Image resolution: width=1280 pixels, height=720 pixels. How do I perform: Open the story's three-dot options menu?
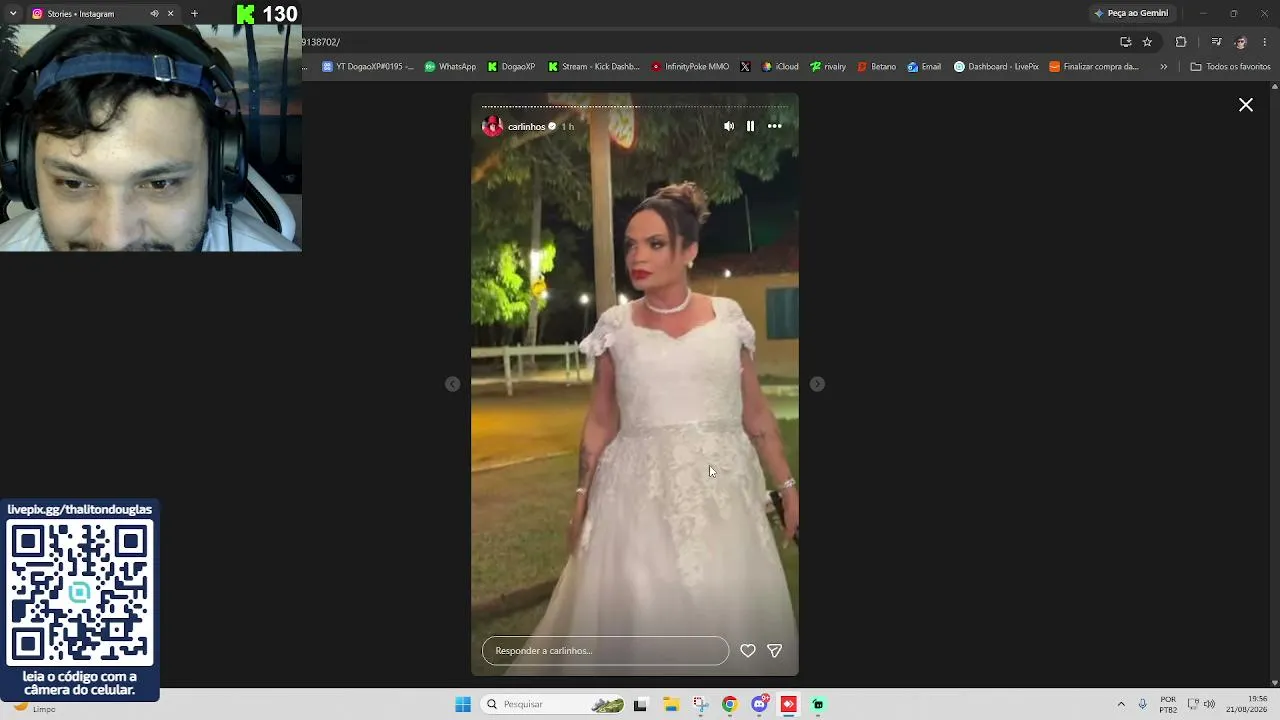775,126
